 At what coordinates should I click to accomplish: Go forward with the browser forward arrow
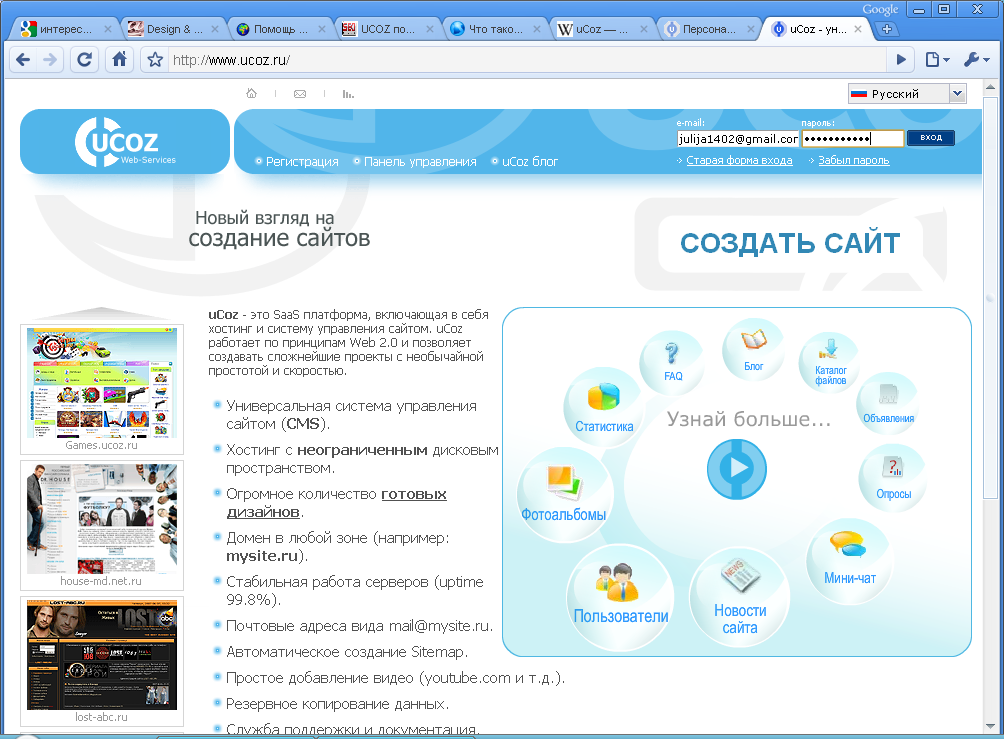(x=50, y=60)
